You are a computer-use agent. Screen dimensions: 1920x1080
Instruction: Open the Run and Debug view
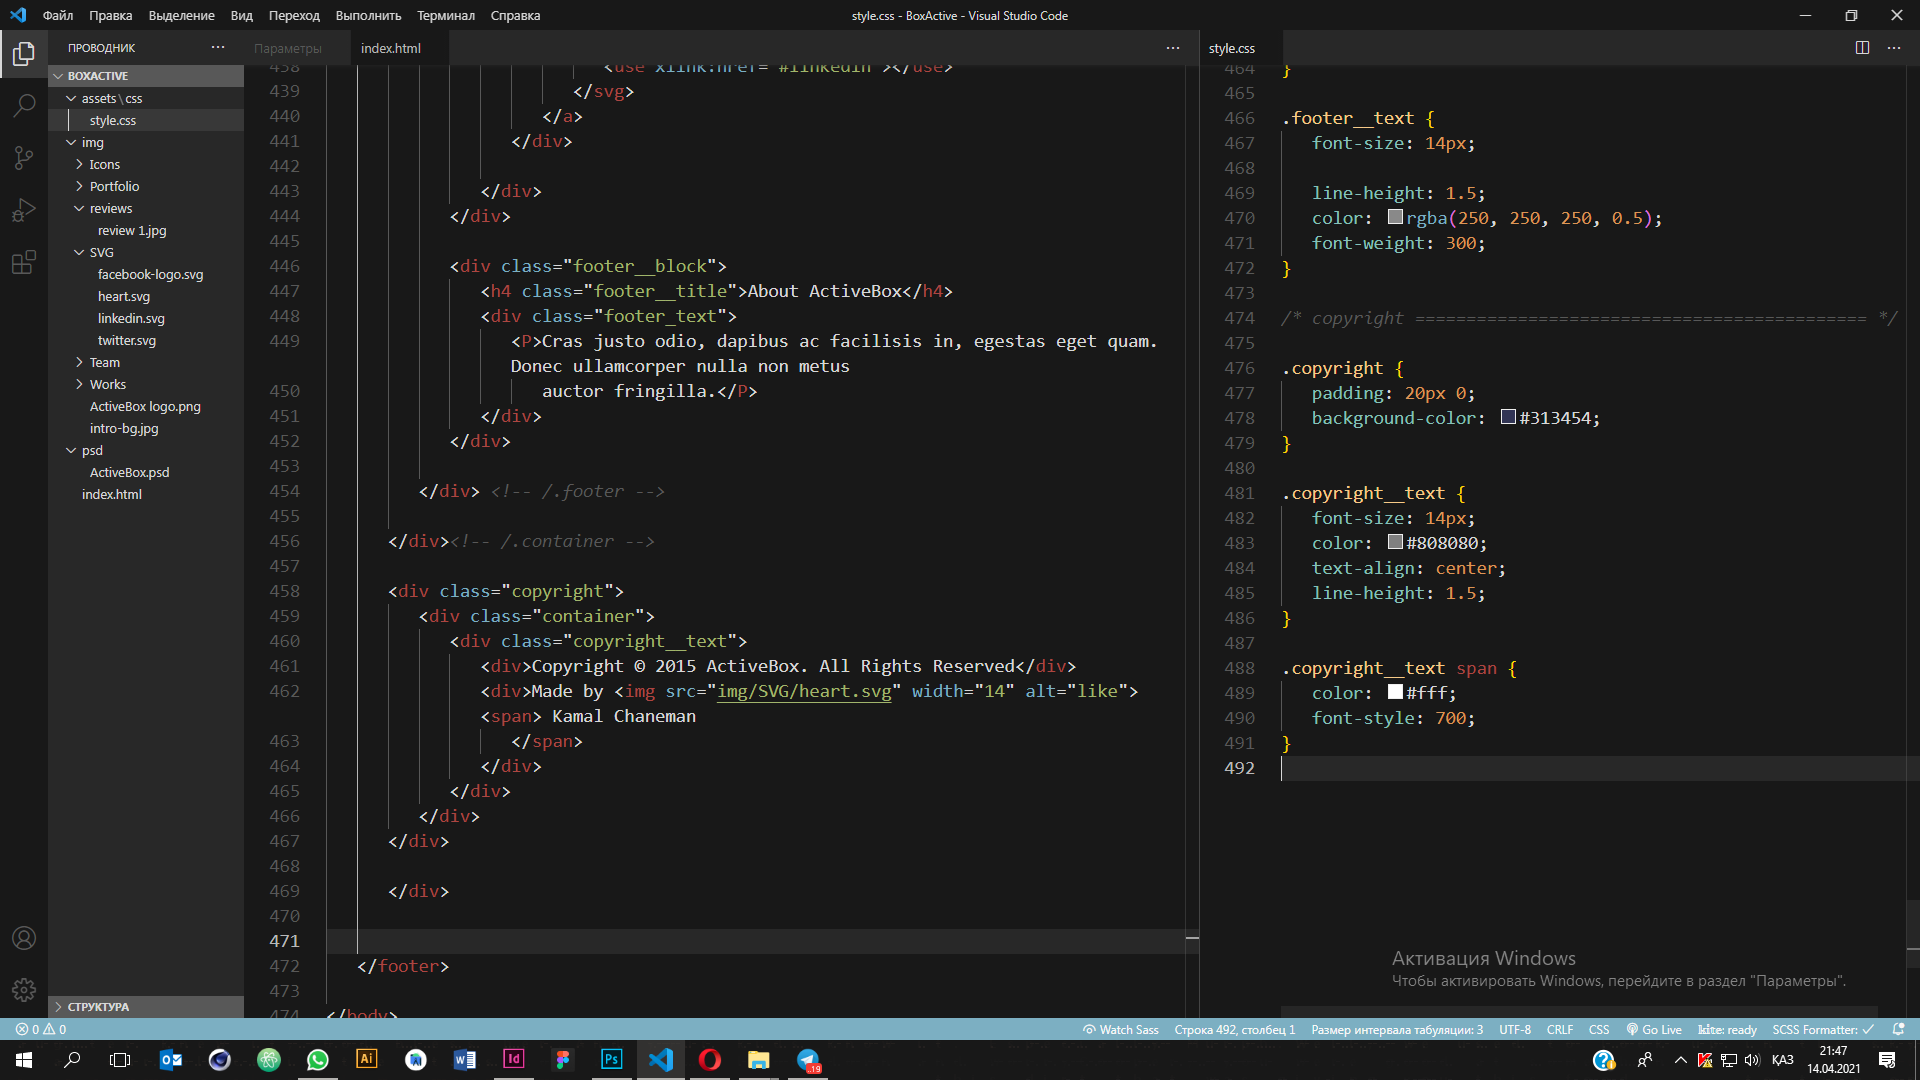tap(24, 210)
